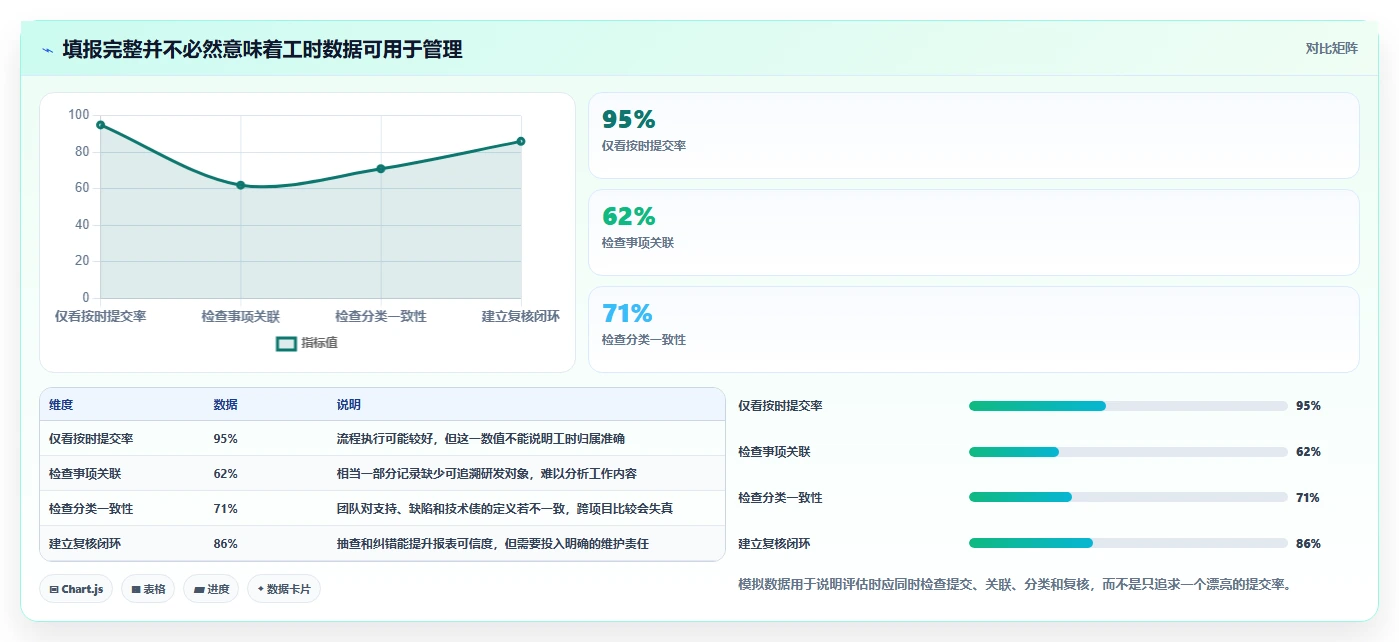Click the 对比矩阵 label in the header

tap(1332, 48)
